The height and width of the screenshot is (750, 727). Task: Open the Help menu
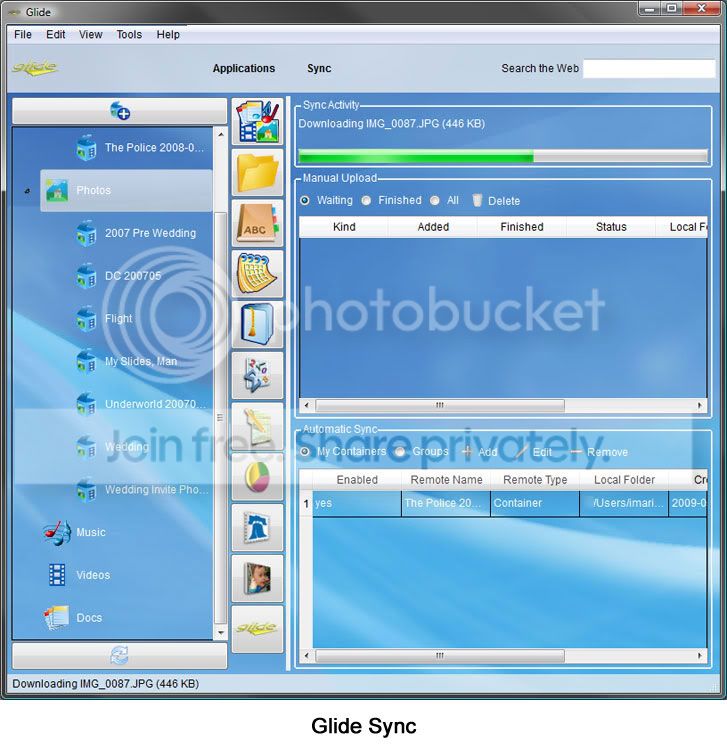(168, 34)
